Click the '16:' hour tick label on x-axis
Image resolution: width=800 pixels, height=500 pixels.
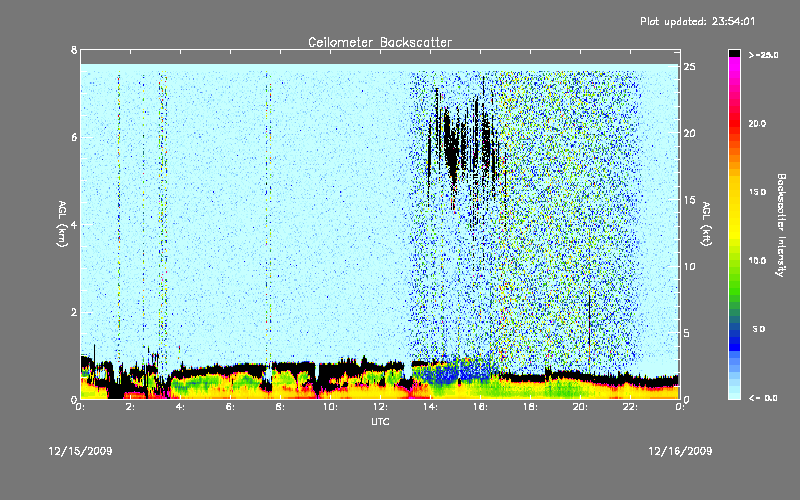coord(480,407)
